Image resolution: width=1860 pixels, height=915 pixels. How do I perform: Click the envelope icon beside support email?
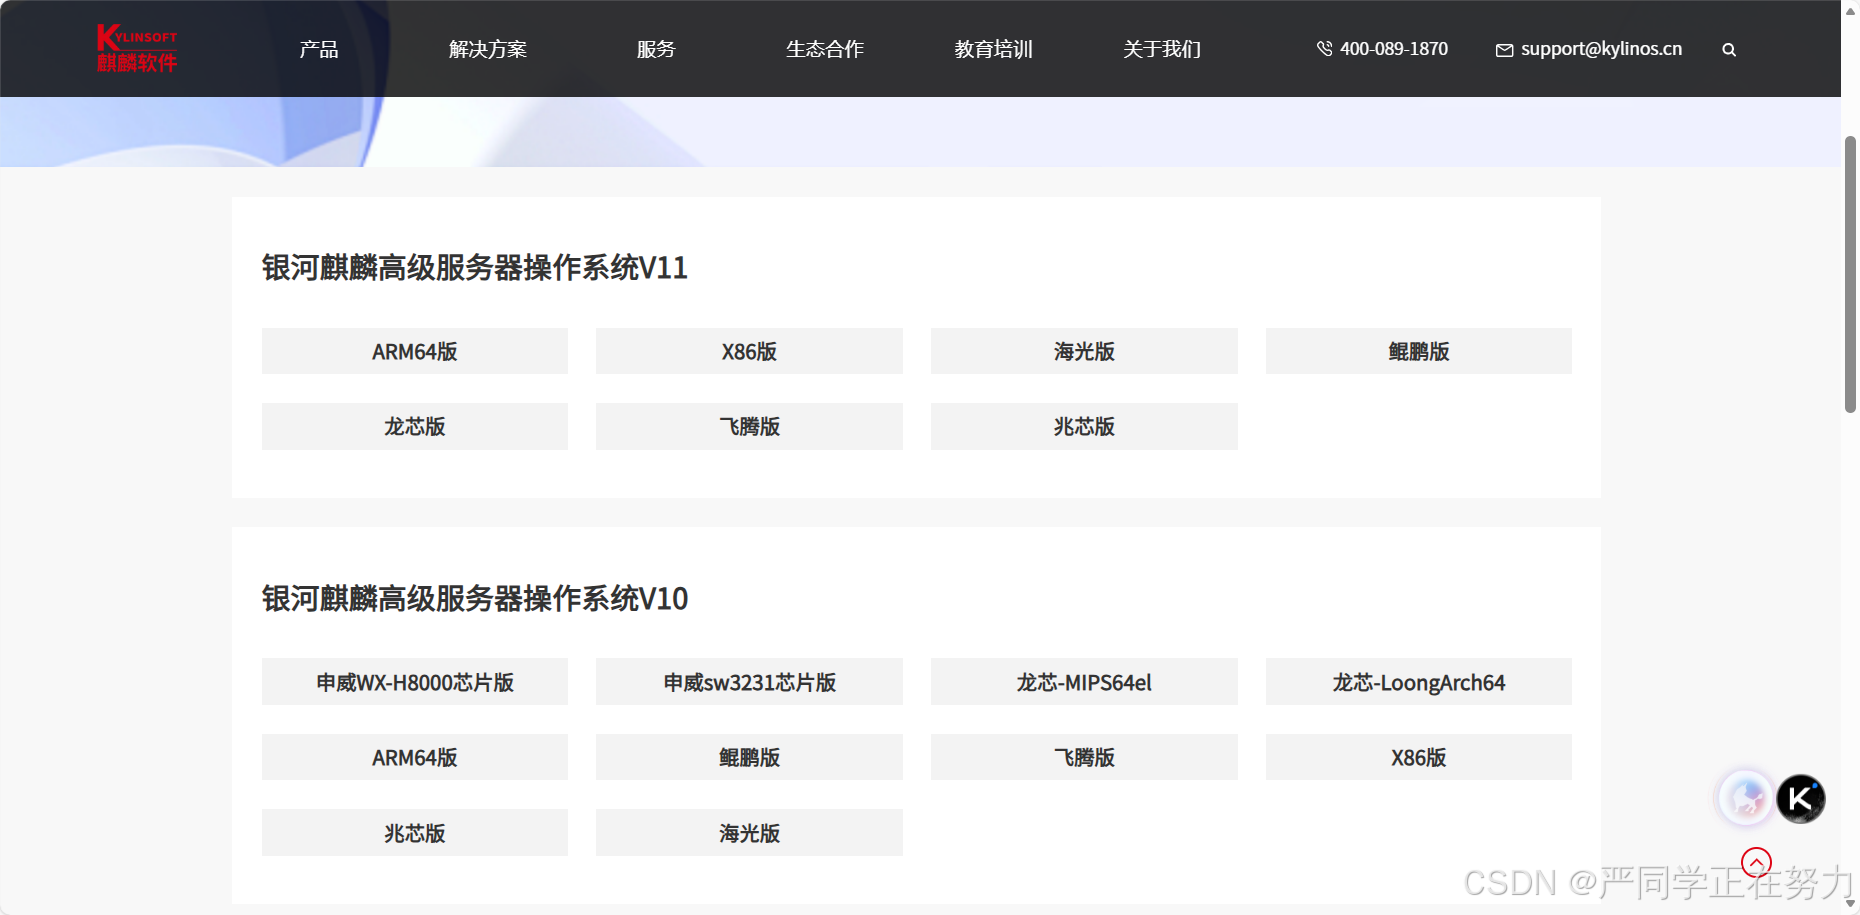click(1504, 50)
